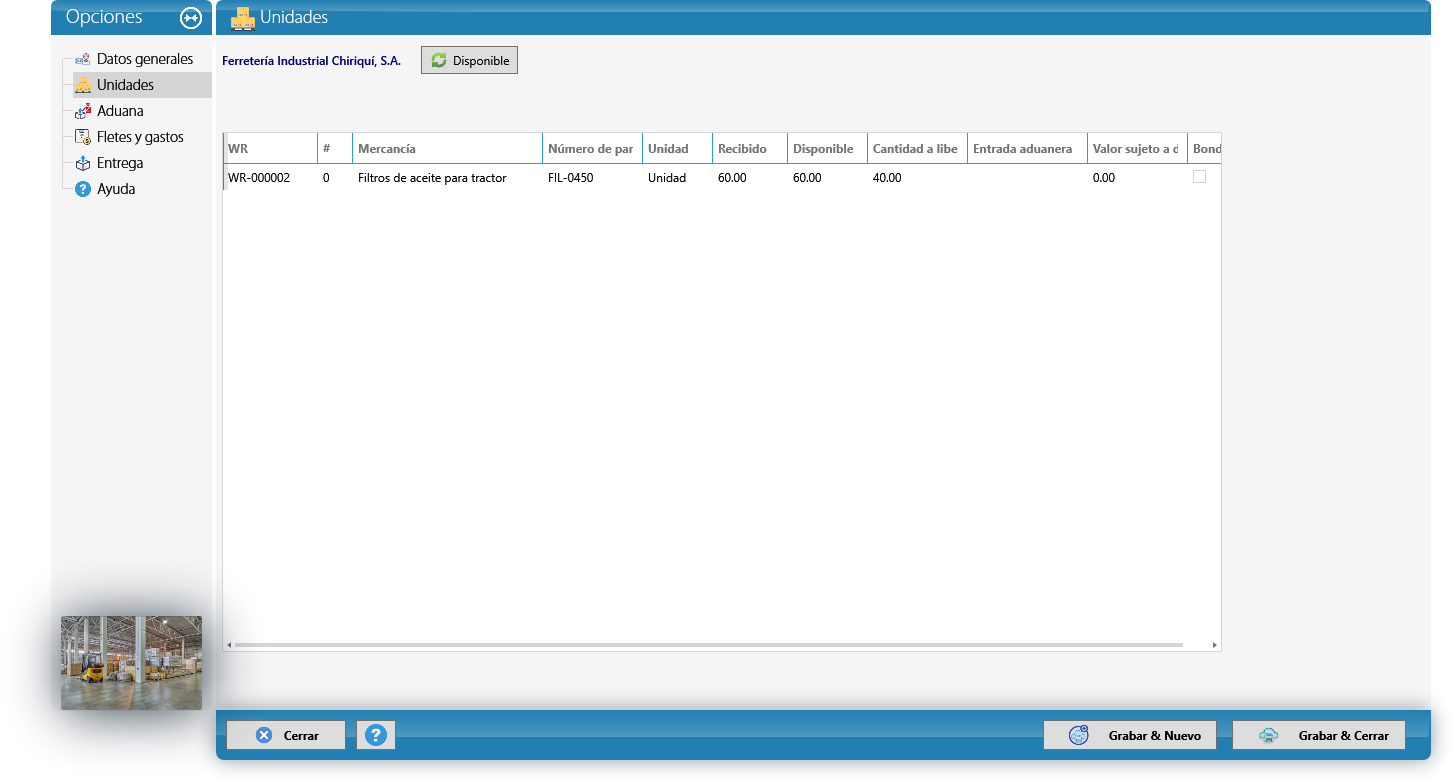Click the Entrada aduanera column header
1454x783 pixels.
[x=1028, y=149]
